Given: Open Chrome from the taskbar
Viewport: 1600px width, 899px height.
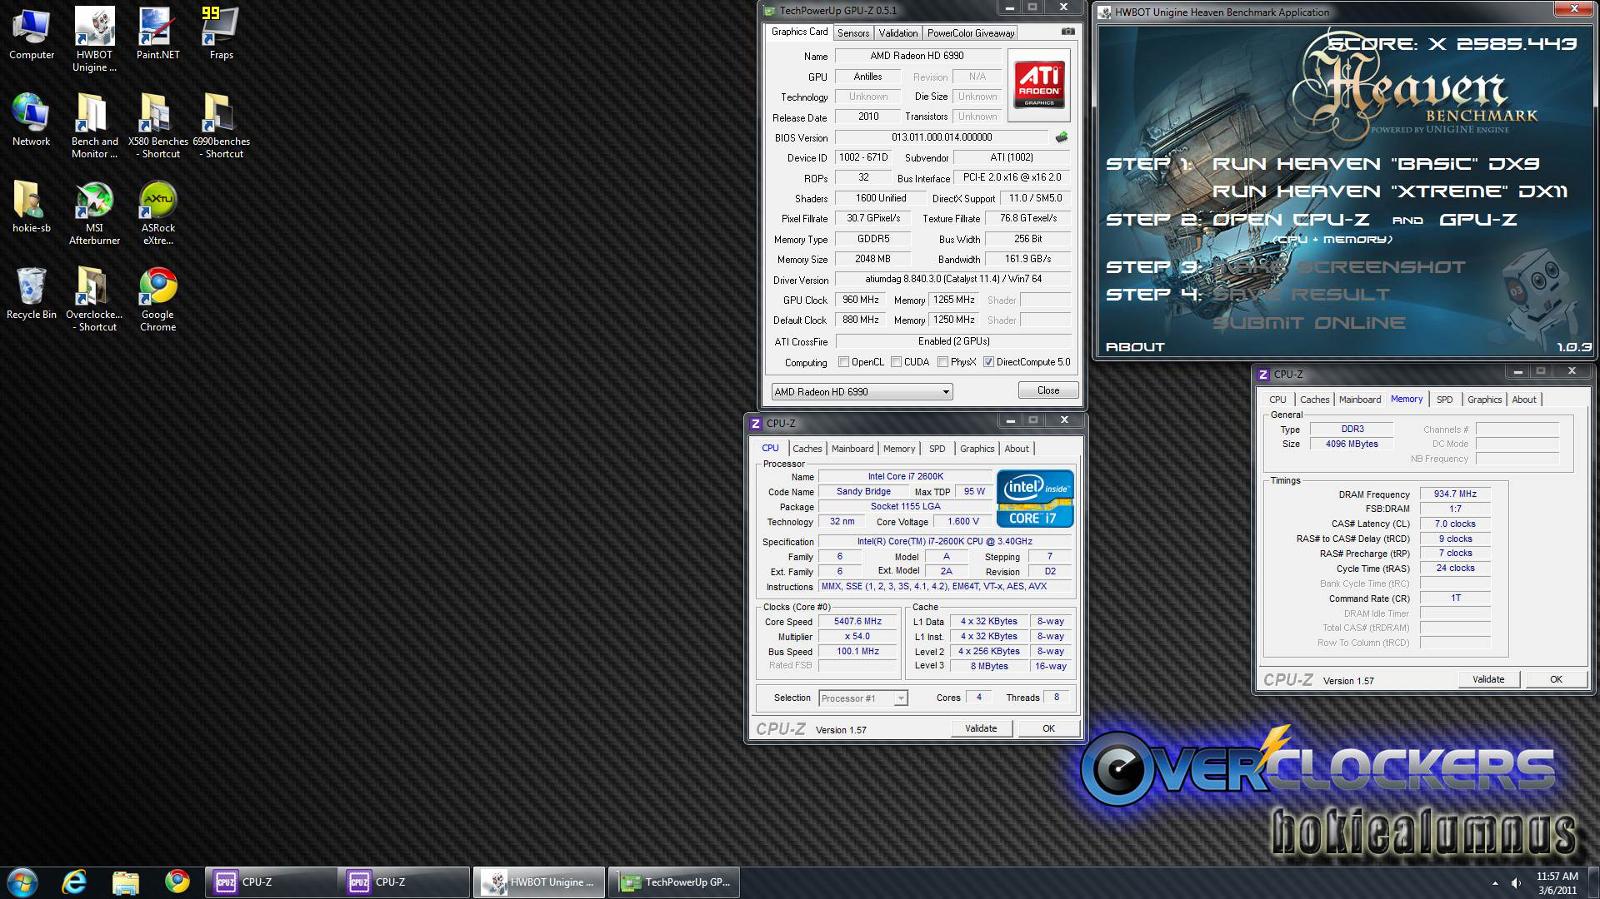Looking at the screenshot, I should click(x=177, y=881).
